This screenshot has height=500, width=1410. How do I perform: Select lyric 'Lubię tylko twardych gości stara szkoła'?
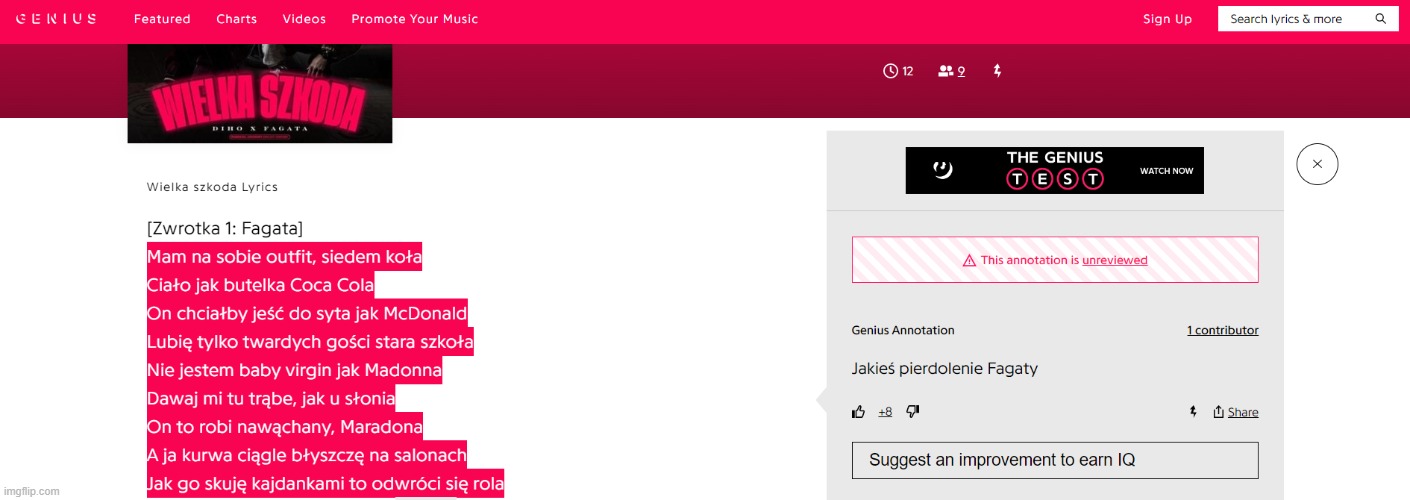[310, 342]
